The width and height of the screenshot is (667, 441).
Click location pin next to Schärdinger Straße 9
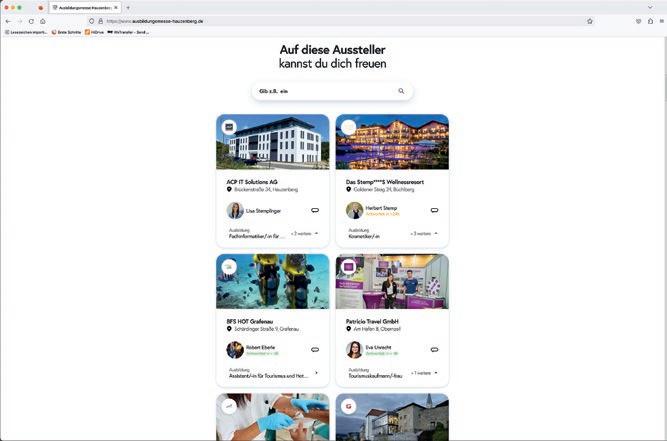229,329
